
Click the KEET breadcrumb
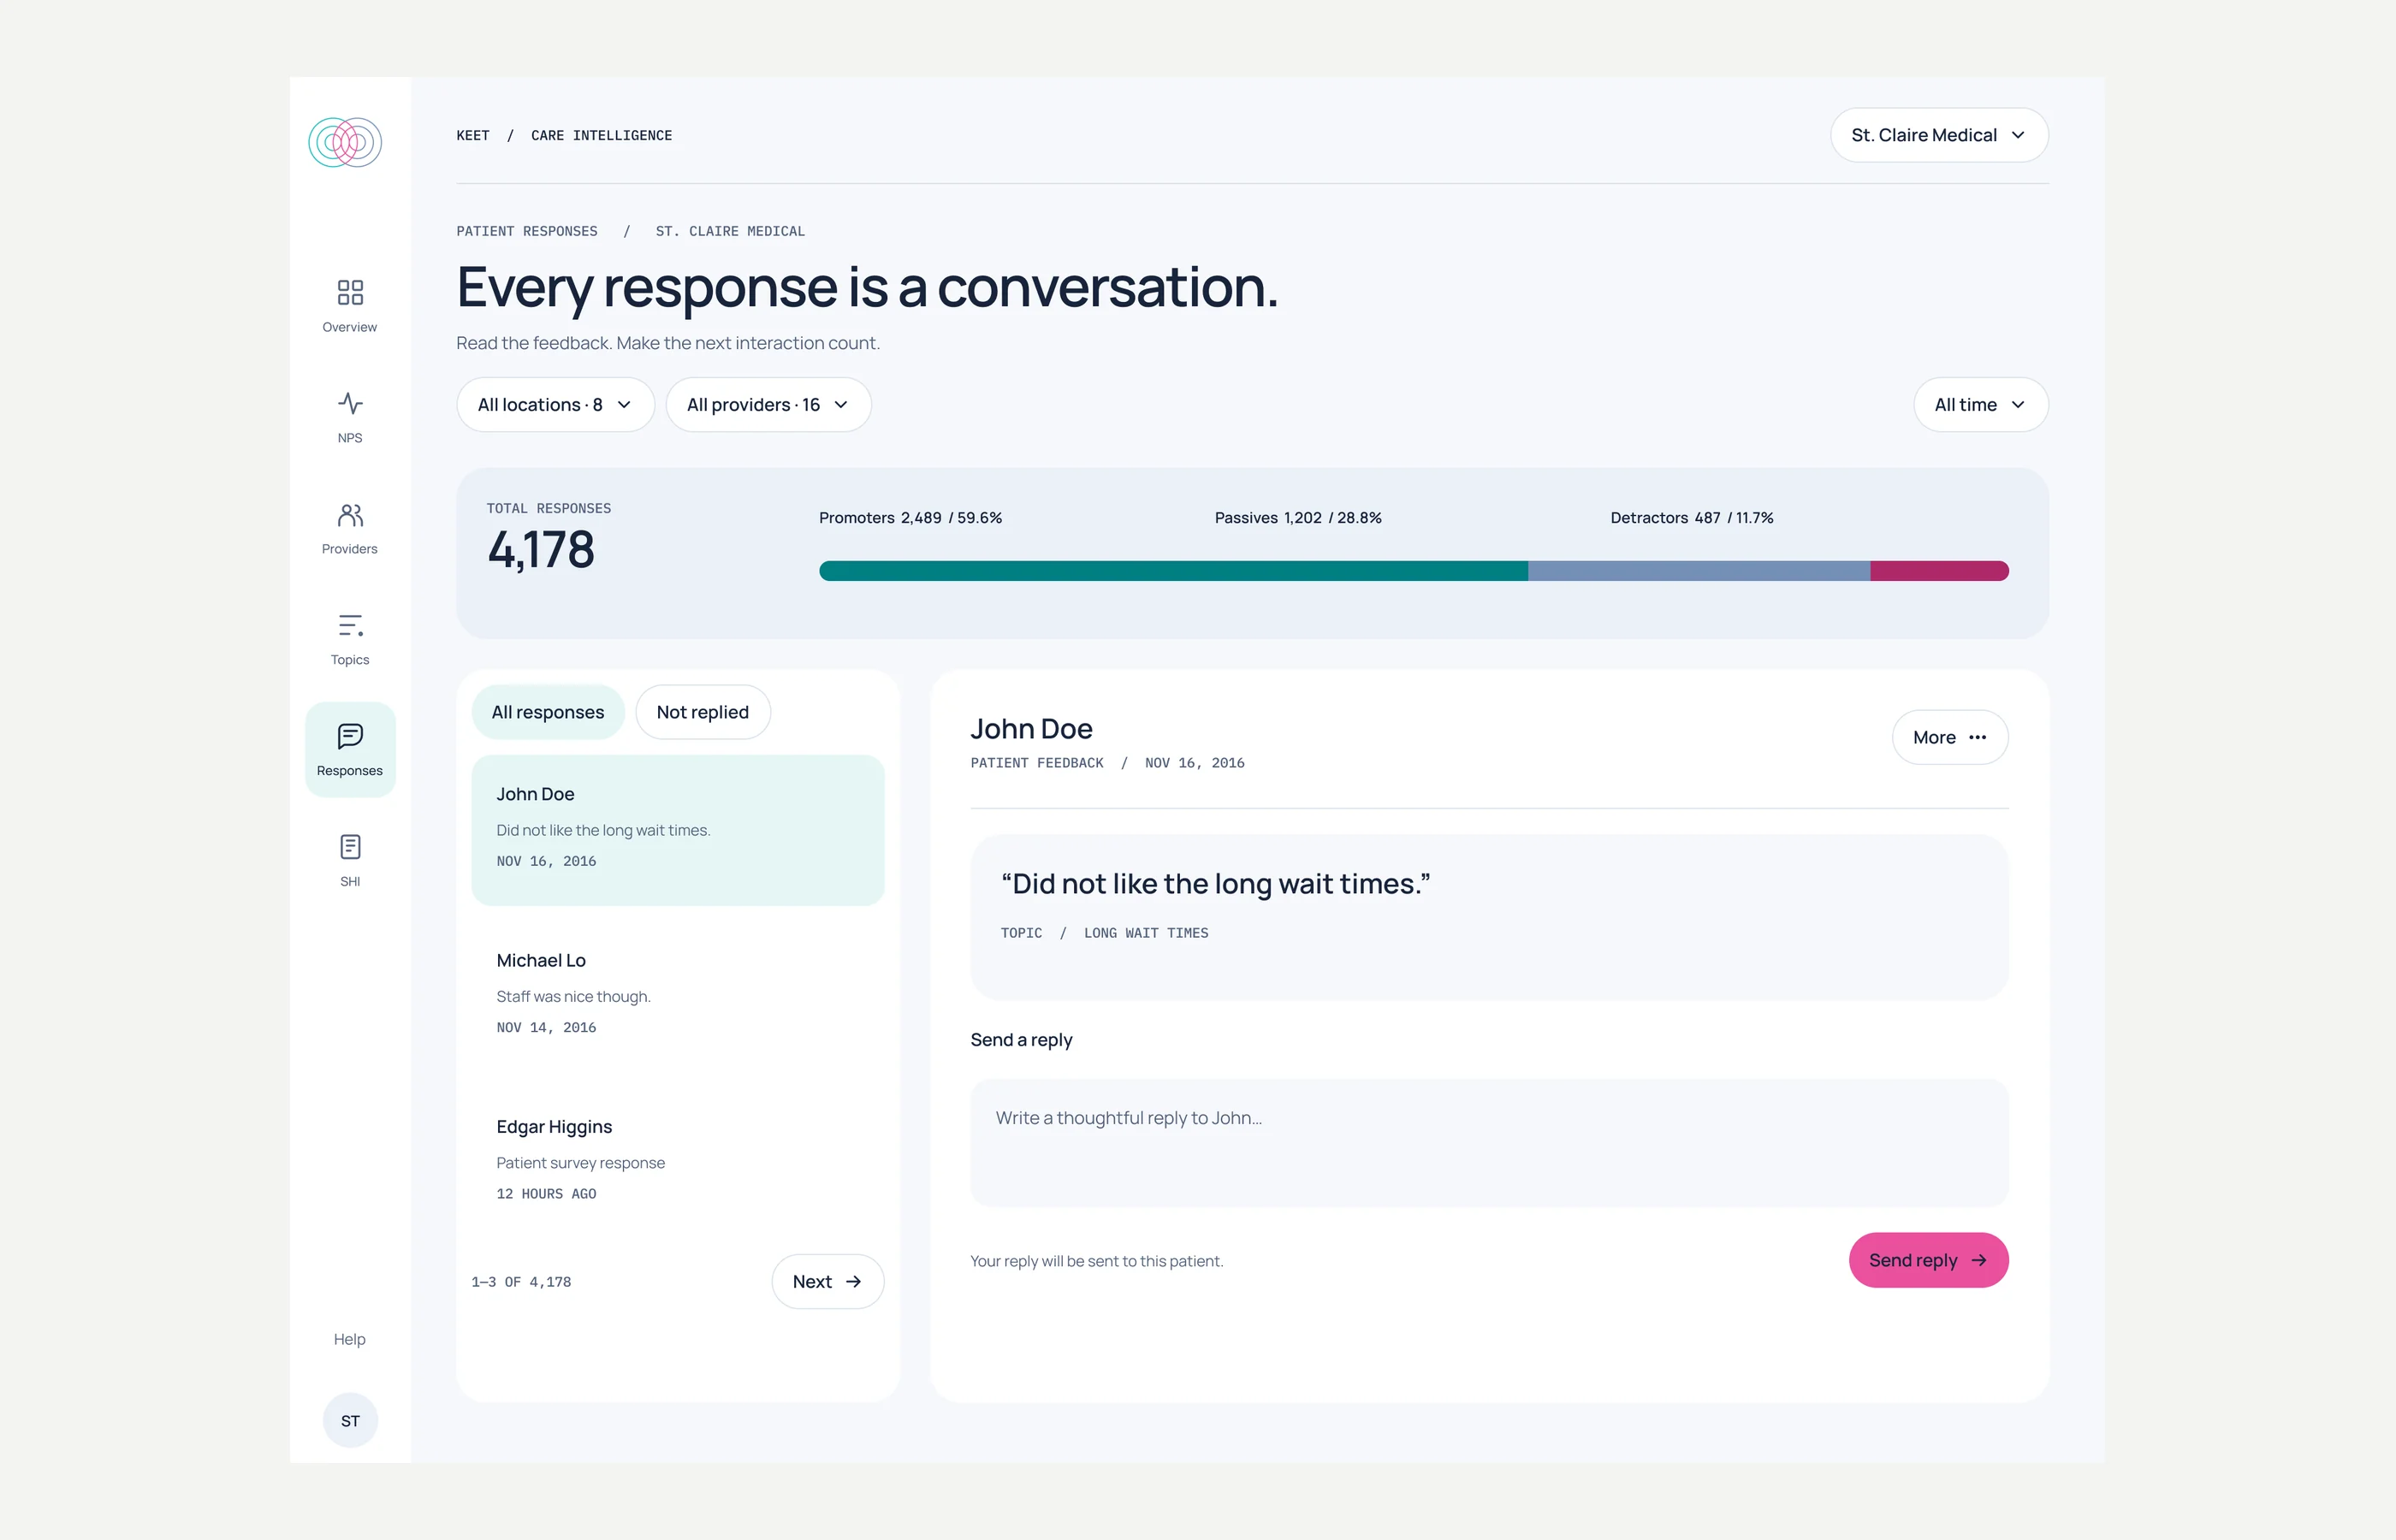coord(473,135)
